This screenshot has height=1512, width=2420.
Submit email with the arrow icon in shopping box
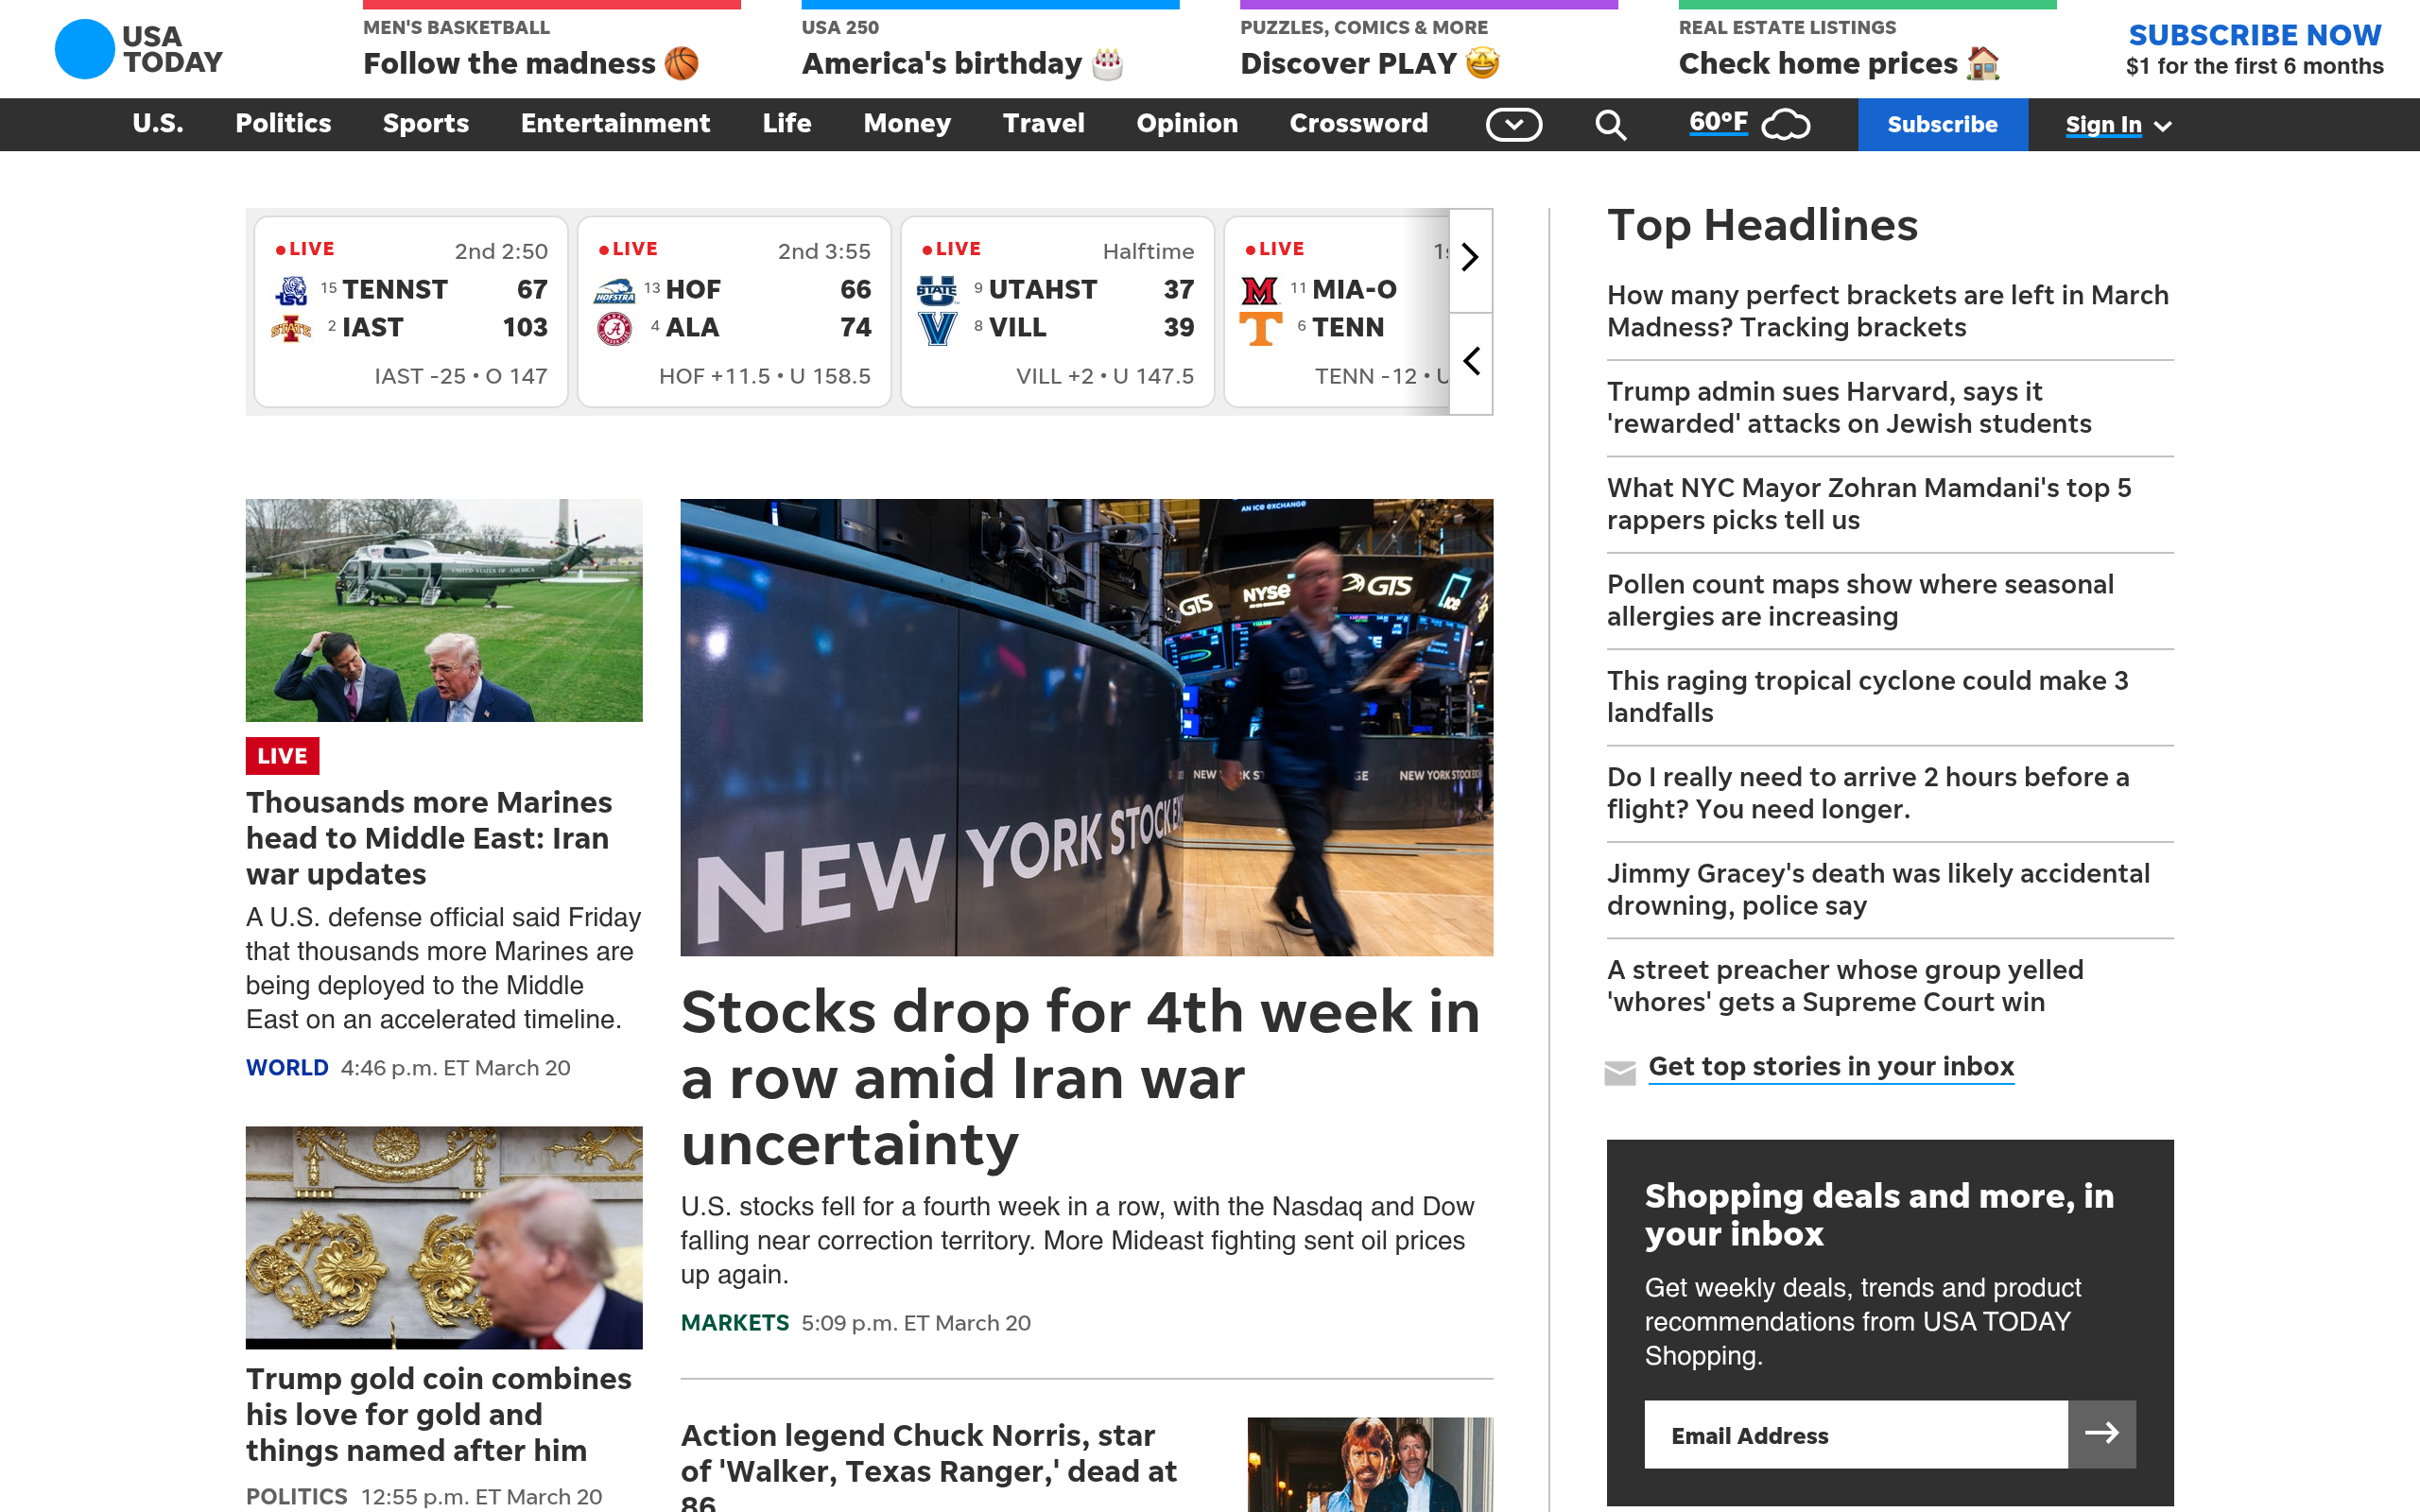[x=2102, y=1434]
